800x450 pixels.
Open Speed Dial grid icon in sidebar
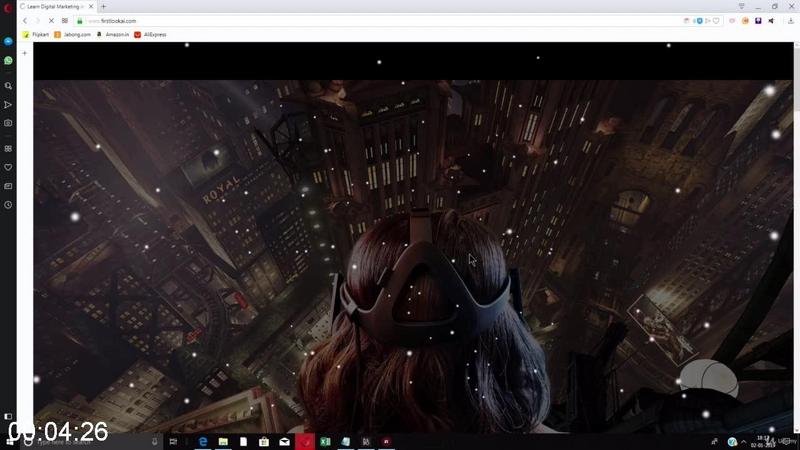8,148
